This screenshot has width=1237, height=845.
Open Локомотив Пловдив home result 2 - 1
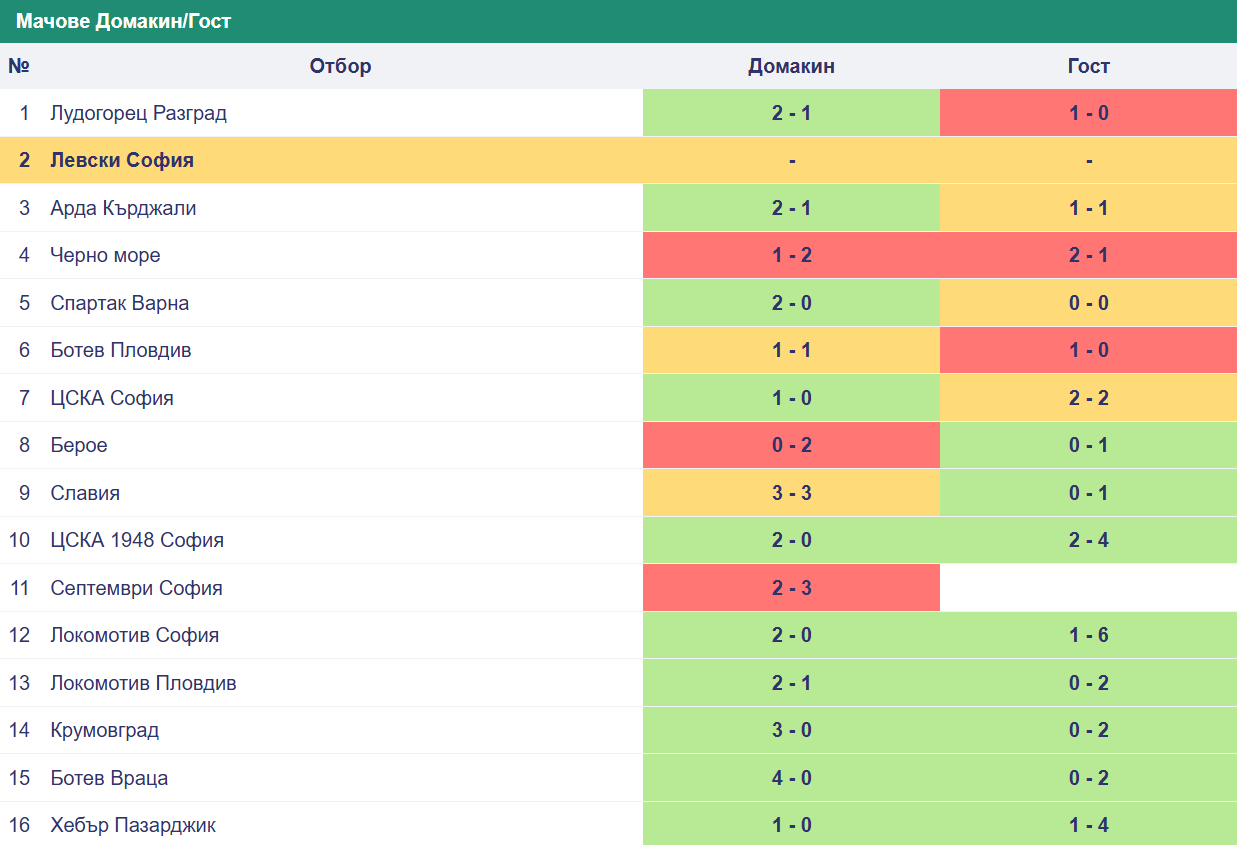pos(791,683)
